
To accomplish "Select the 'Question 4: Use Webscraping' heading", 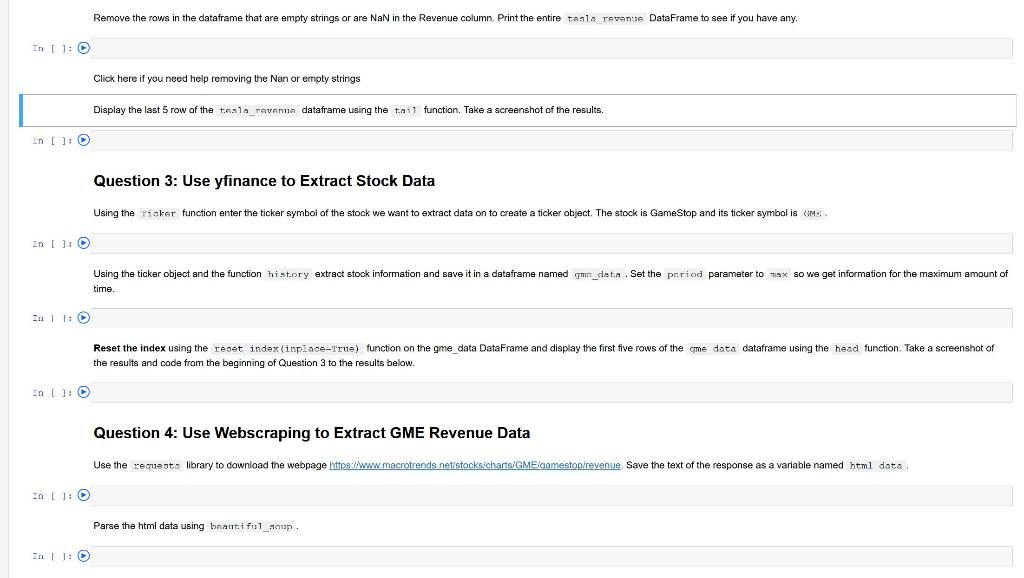I will 312,433.
